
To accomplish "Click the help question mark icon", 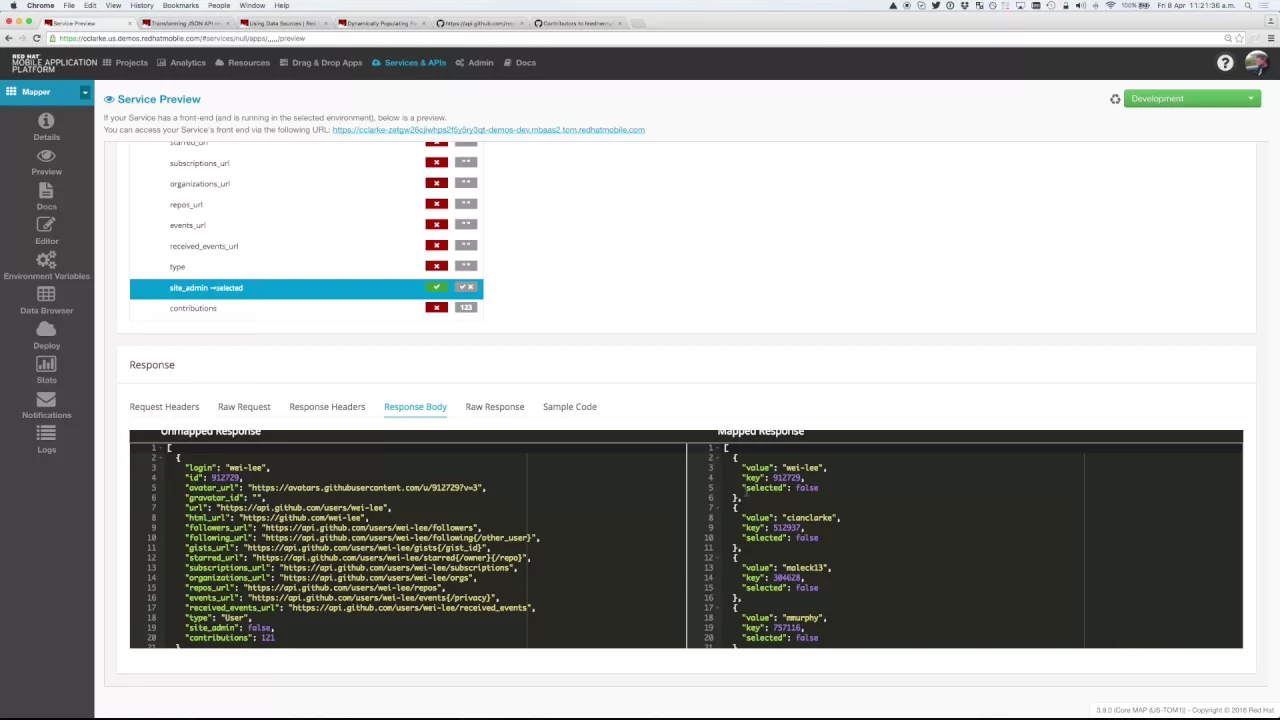I will 1225,63.
